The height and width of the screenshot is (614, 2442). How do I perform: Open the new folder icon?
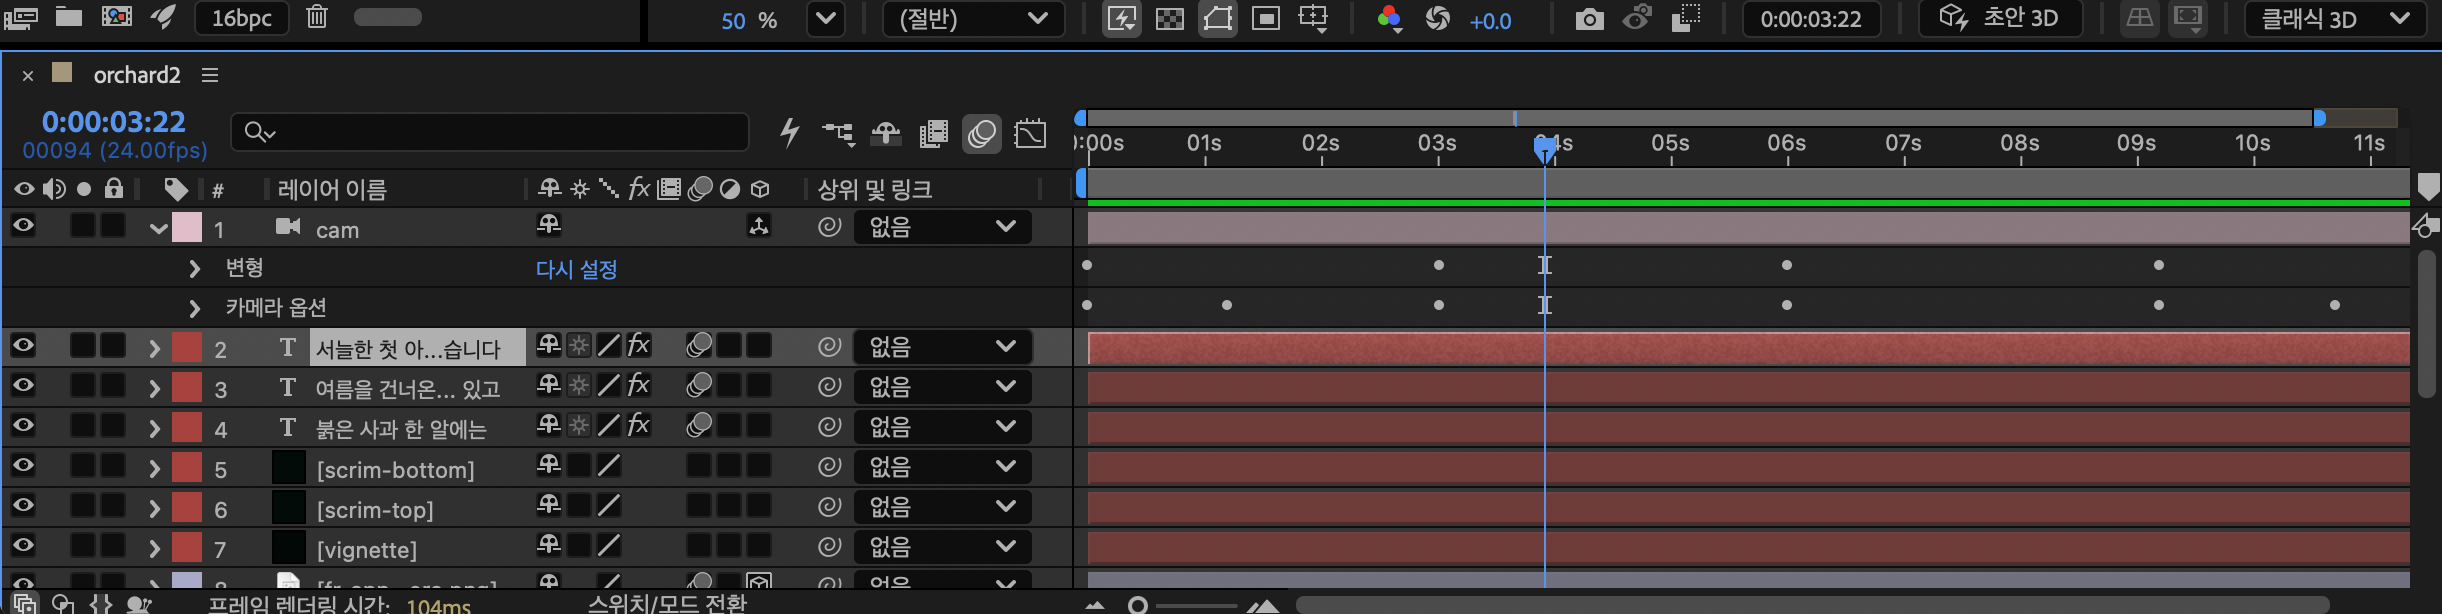(69, 16)
